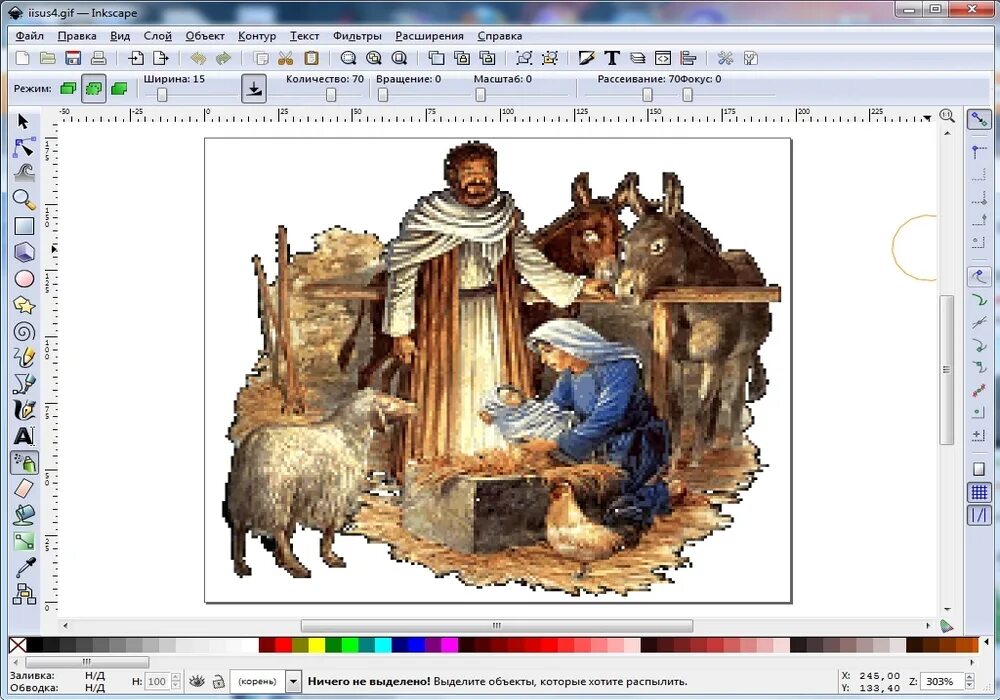The height and width of the screenshot is (700, 1000).
Task: Toggle current layer visibility eye
Action: click(197, 682)
